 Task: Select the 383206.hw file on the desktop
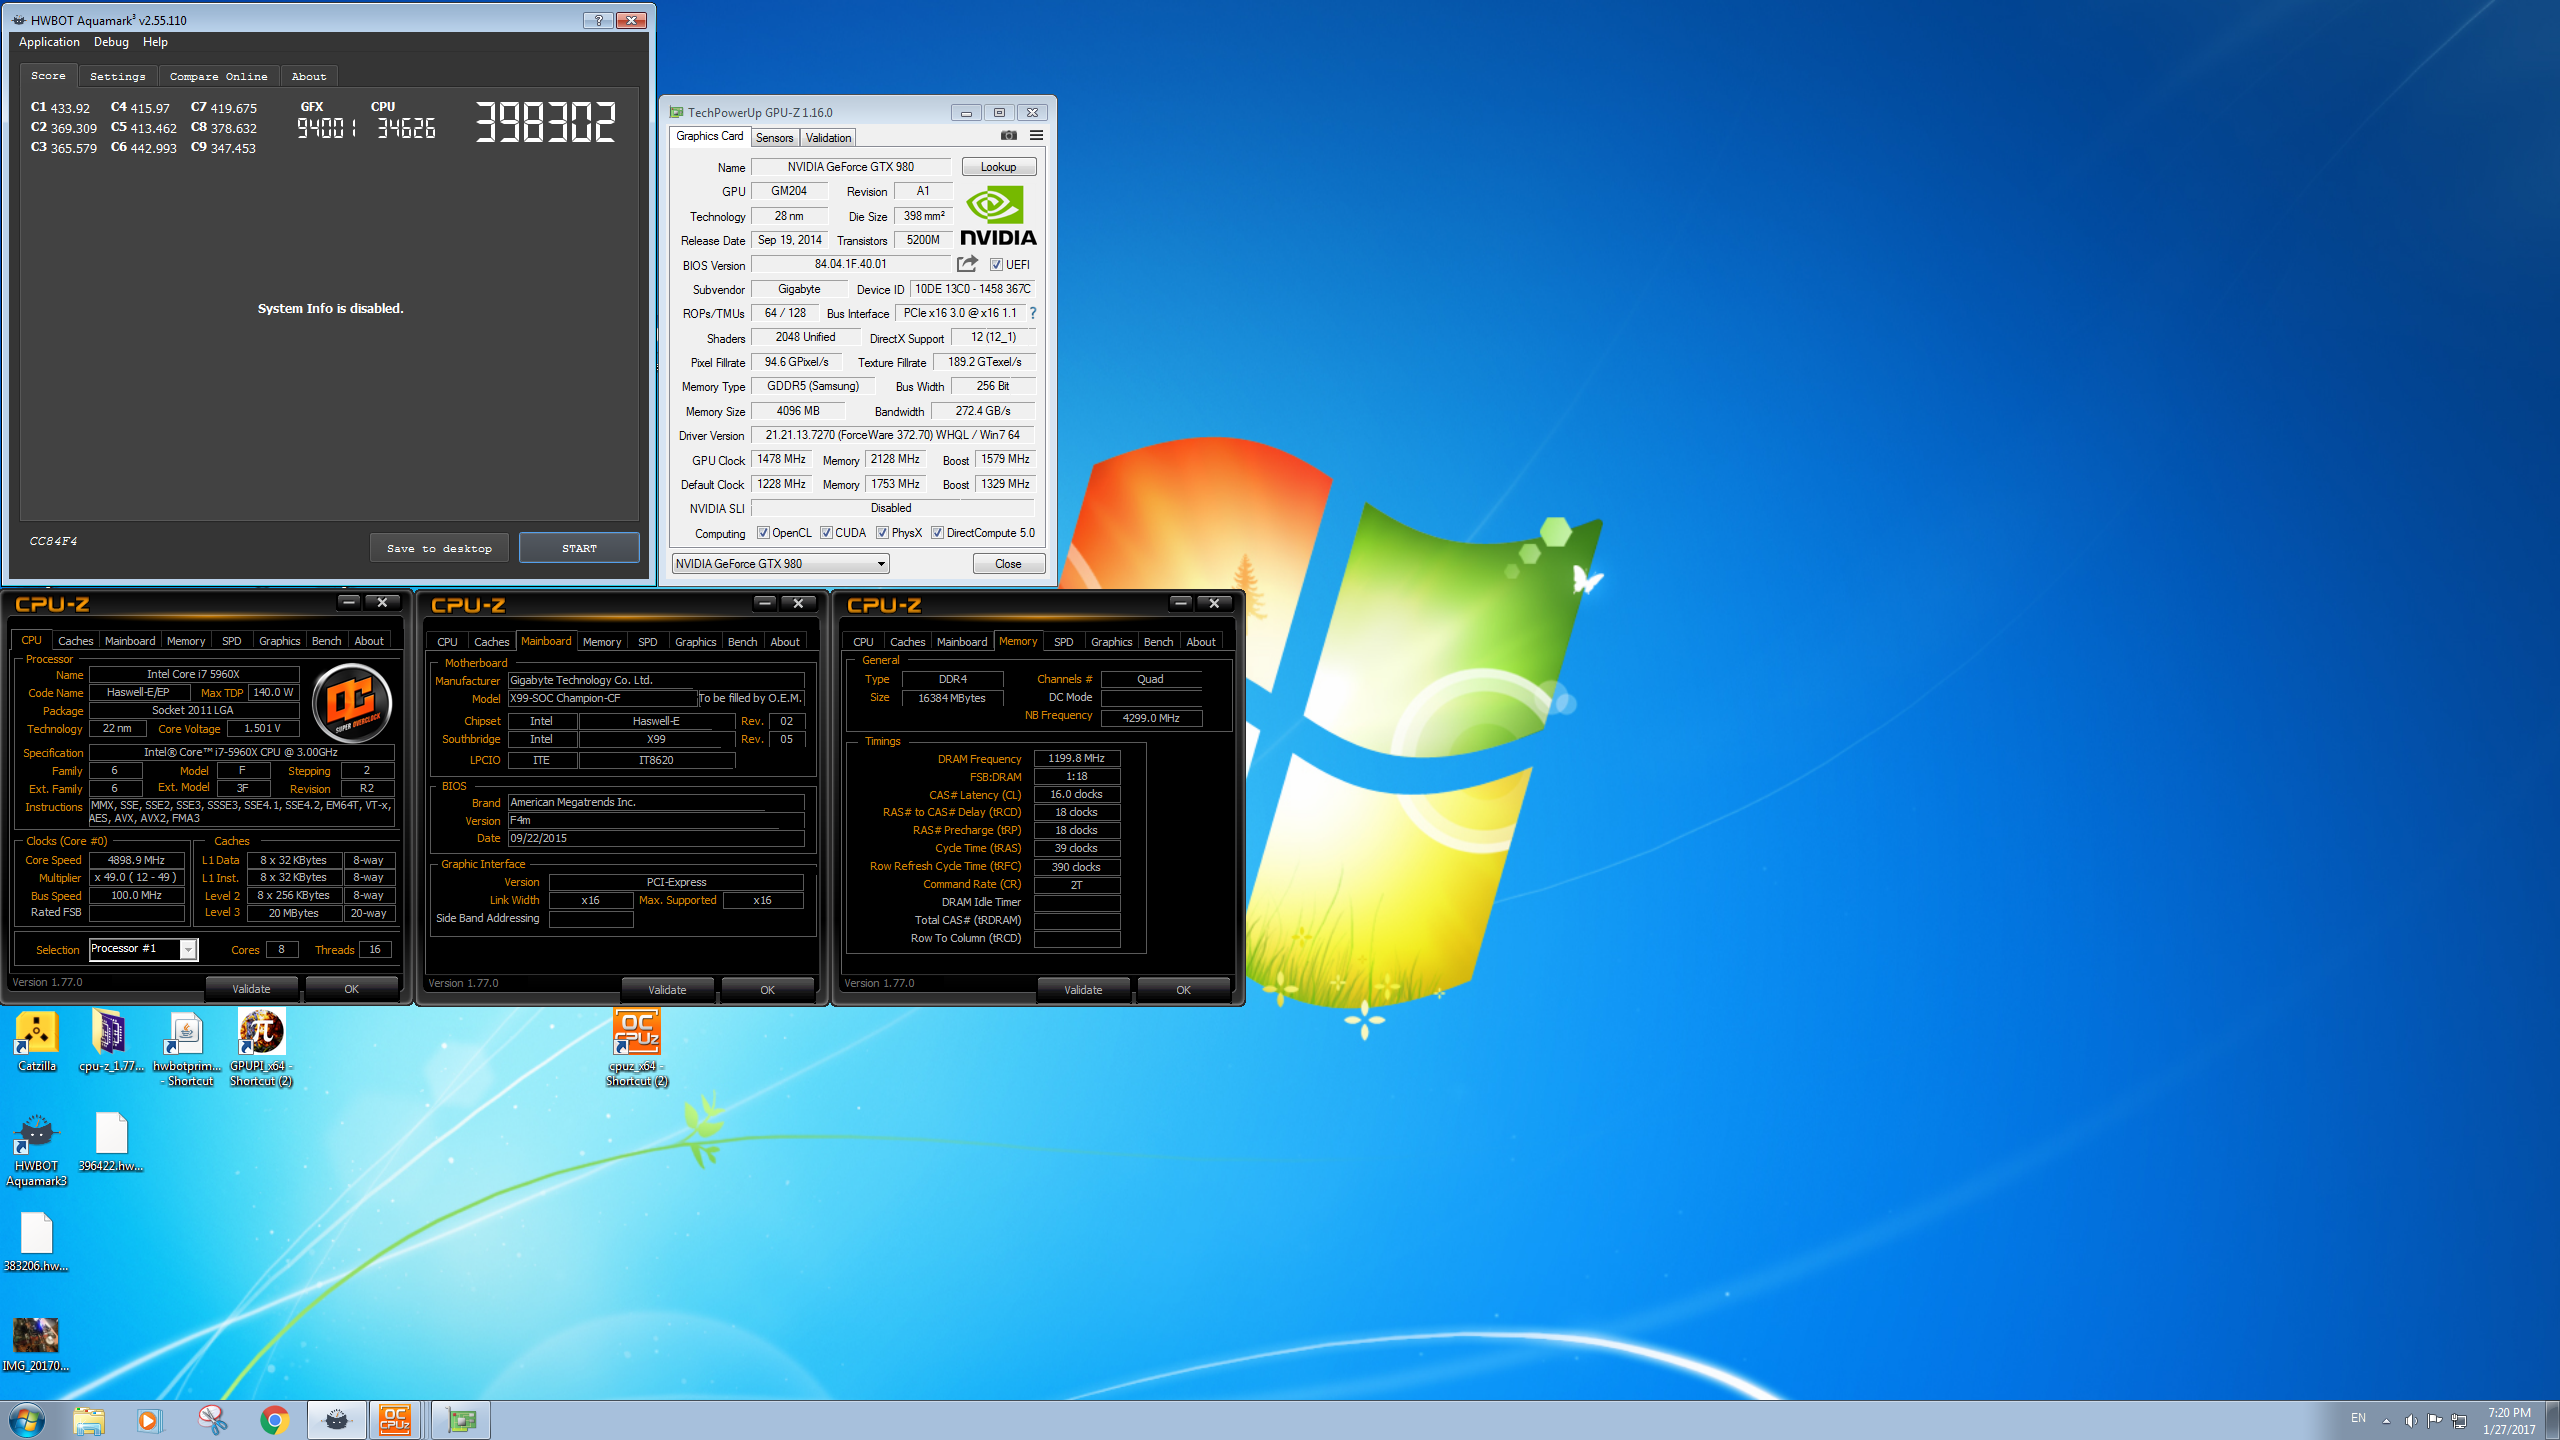[36, 1242]
